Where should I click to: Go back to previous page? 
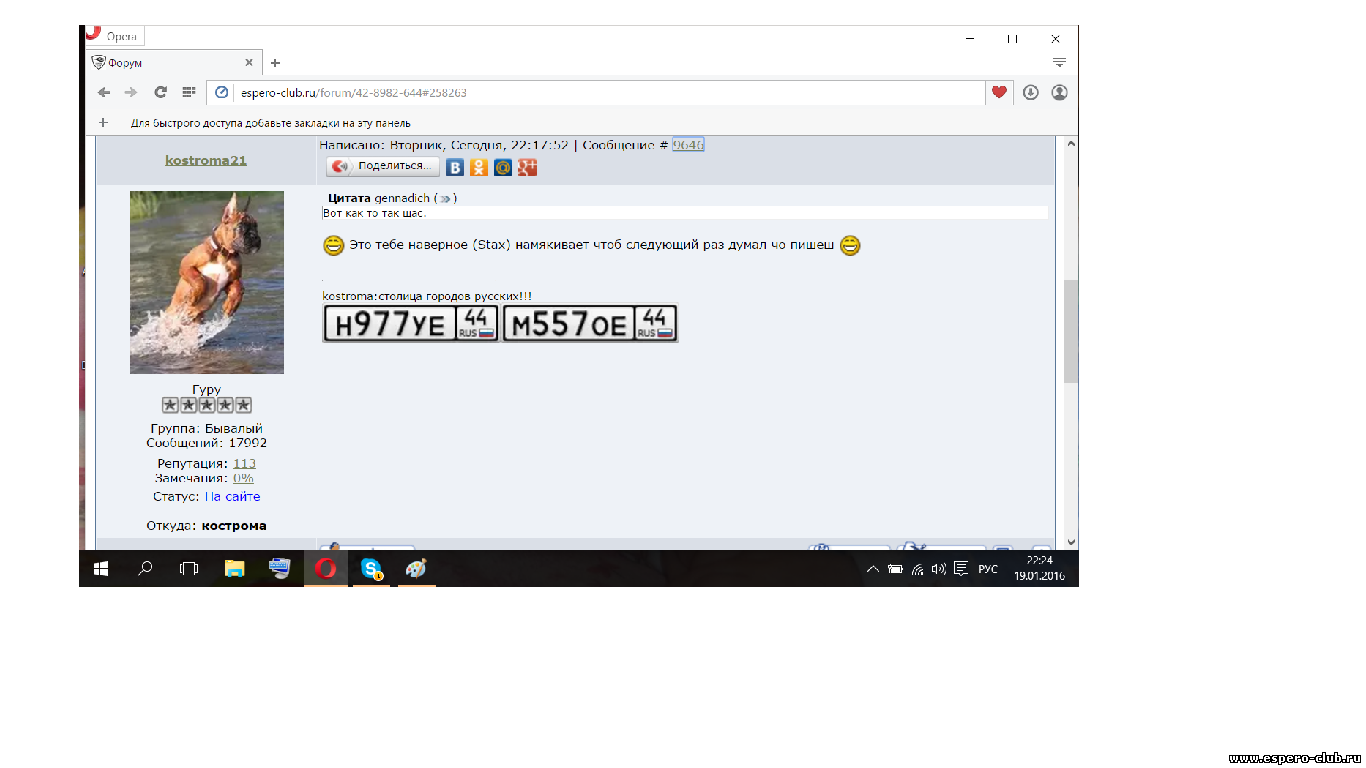(x=104, y=92)
